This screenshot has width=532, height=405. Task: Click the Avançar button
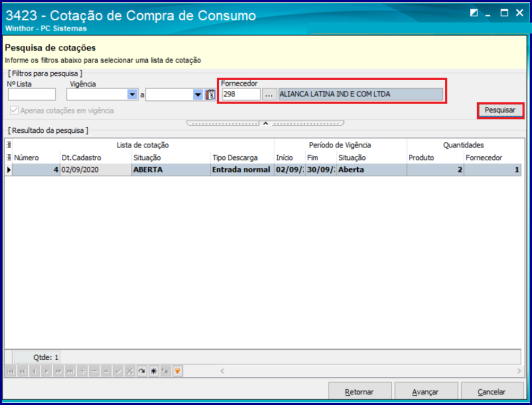click(x=425, y=392)
